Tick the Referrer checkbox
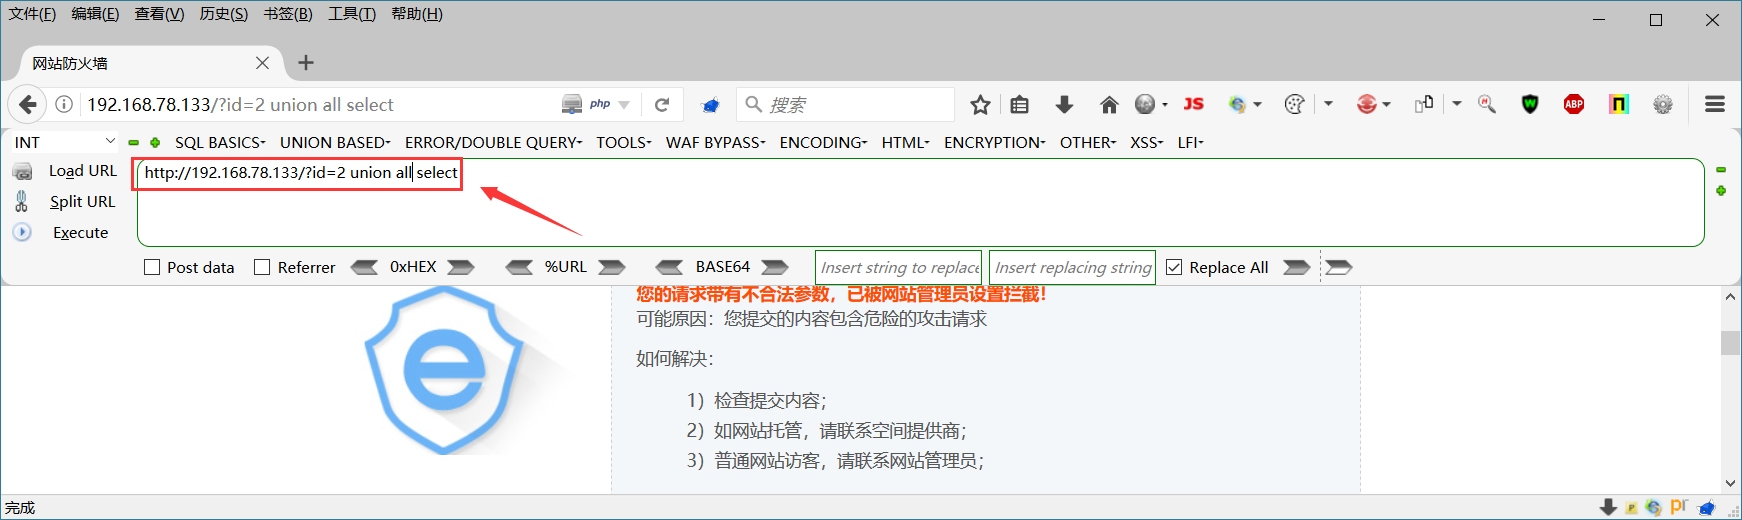1742x520 pixels. coord(262,267)
